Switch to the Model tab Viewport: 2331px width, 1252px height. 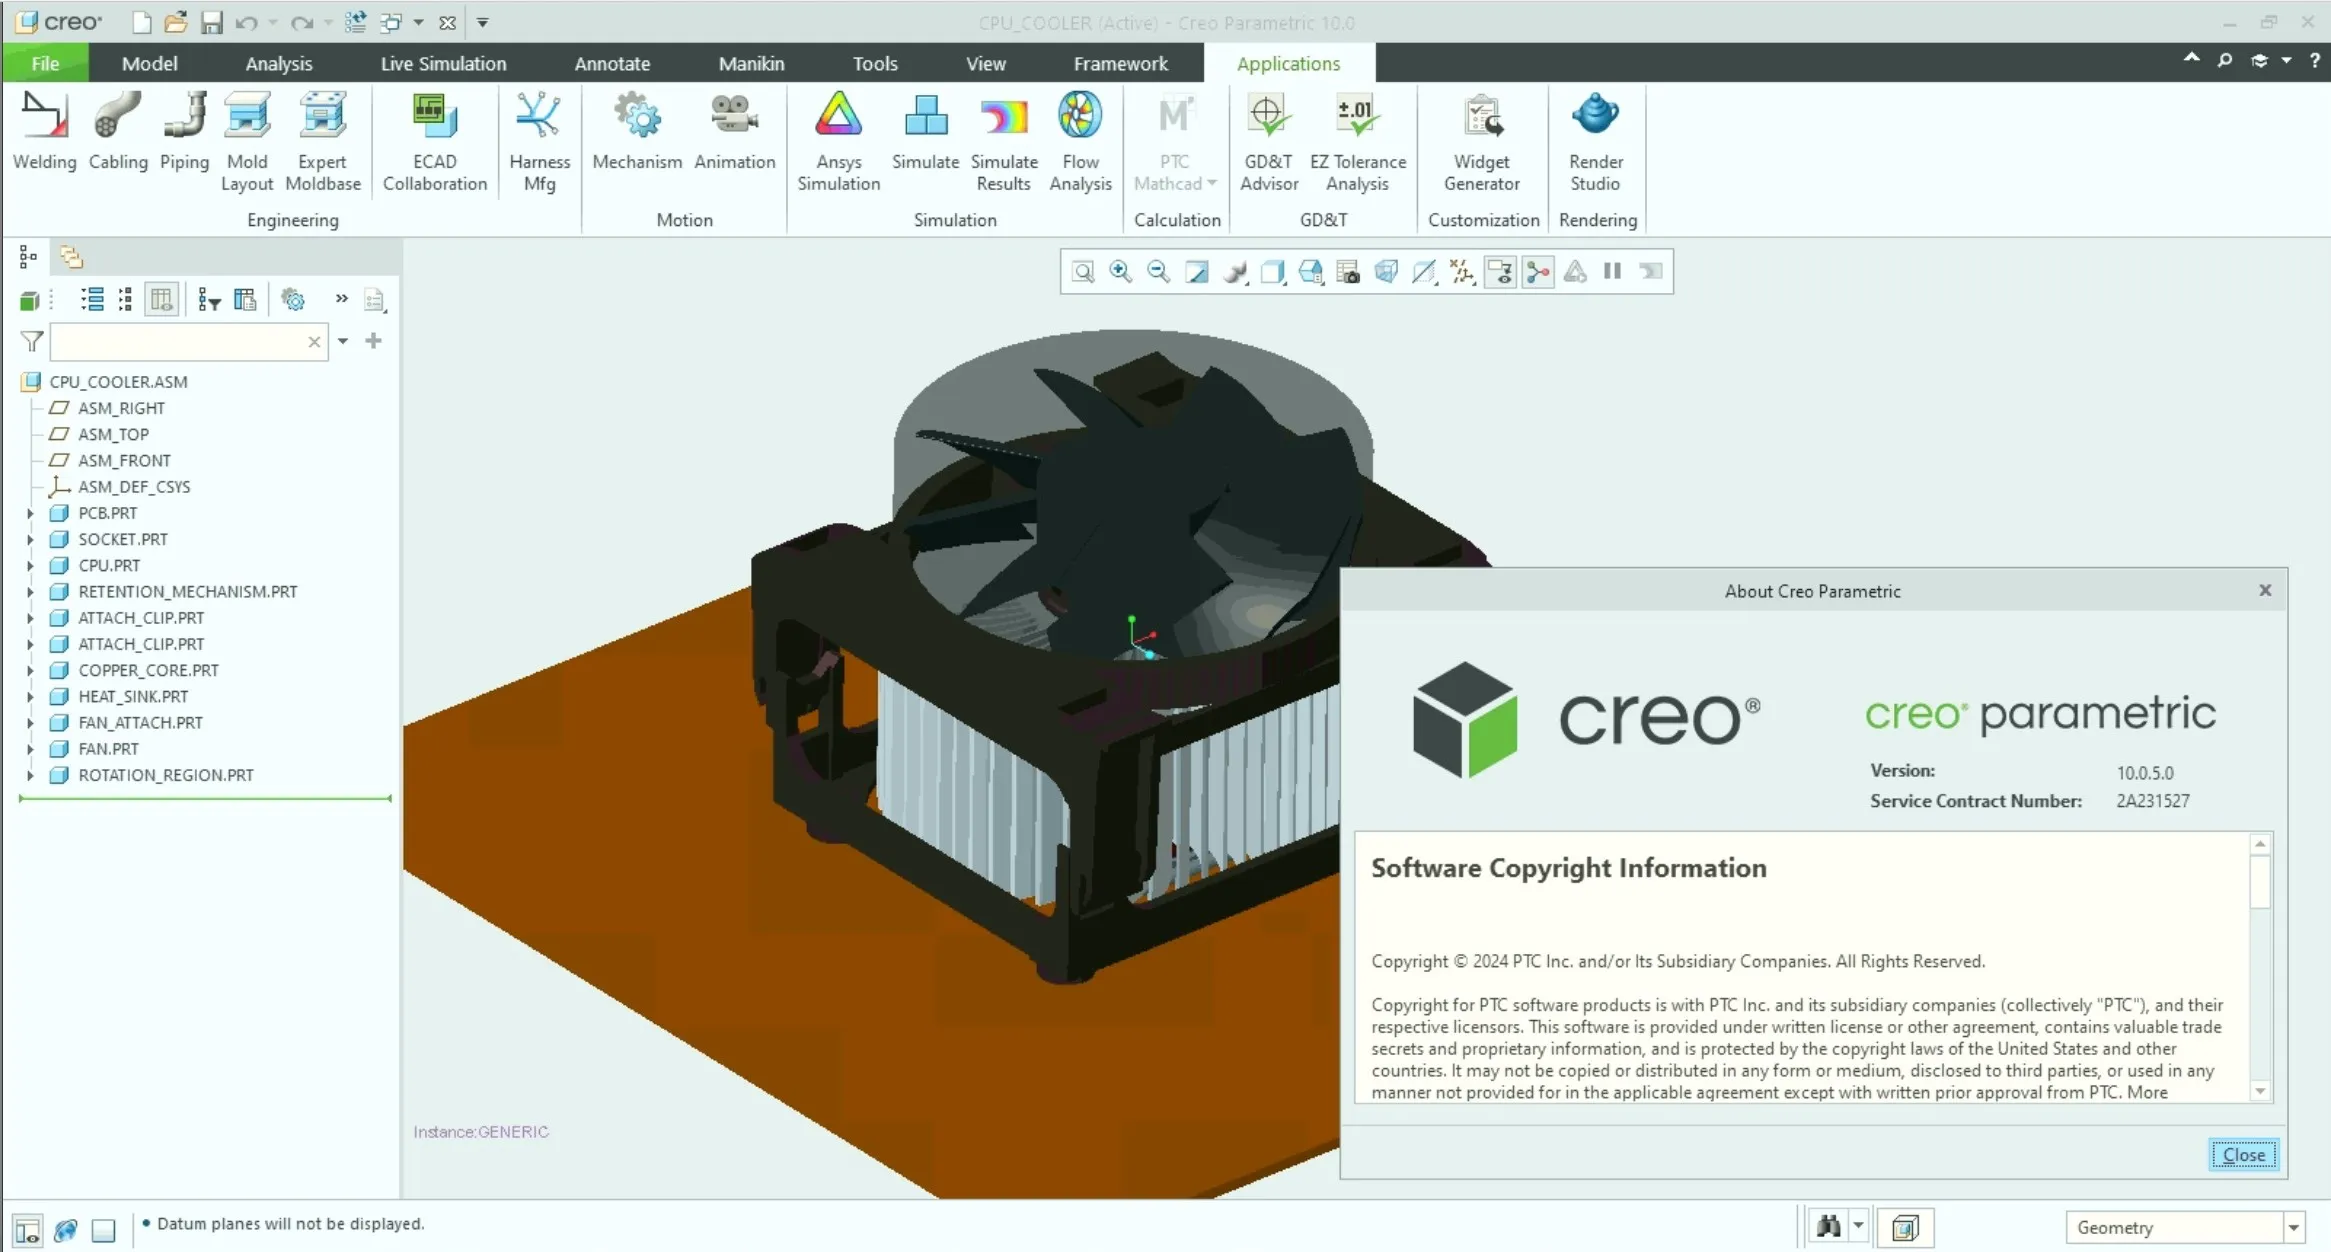pos(149,63)
